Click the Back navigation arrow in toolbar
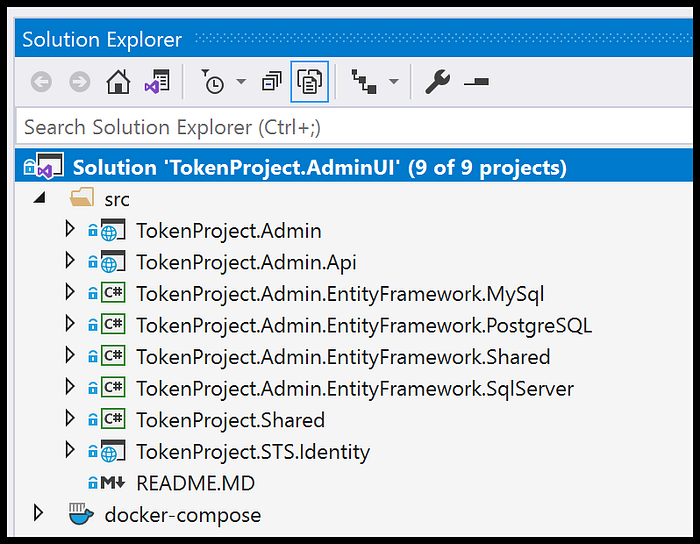The height and width of the screenshot is (544, 700). click(42, 82)
